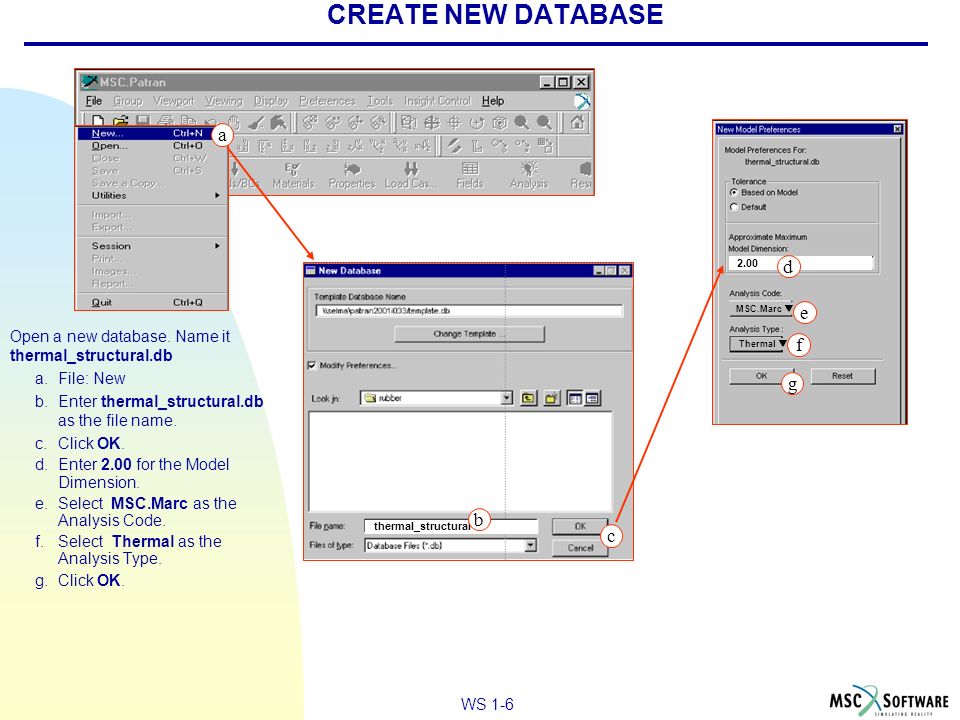Image resolution: width=960 pixels, height=720 pixels.
Task: Toggle the Modify Preferences checkbox
Action: coord(311,366)
